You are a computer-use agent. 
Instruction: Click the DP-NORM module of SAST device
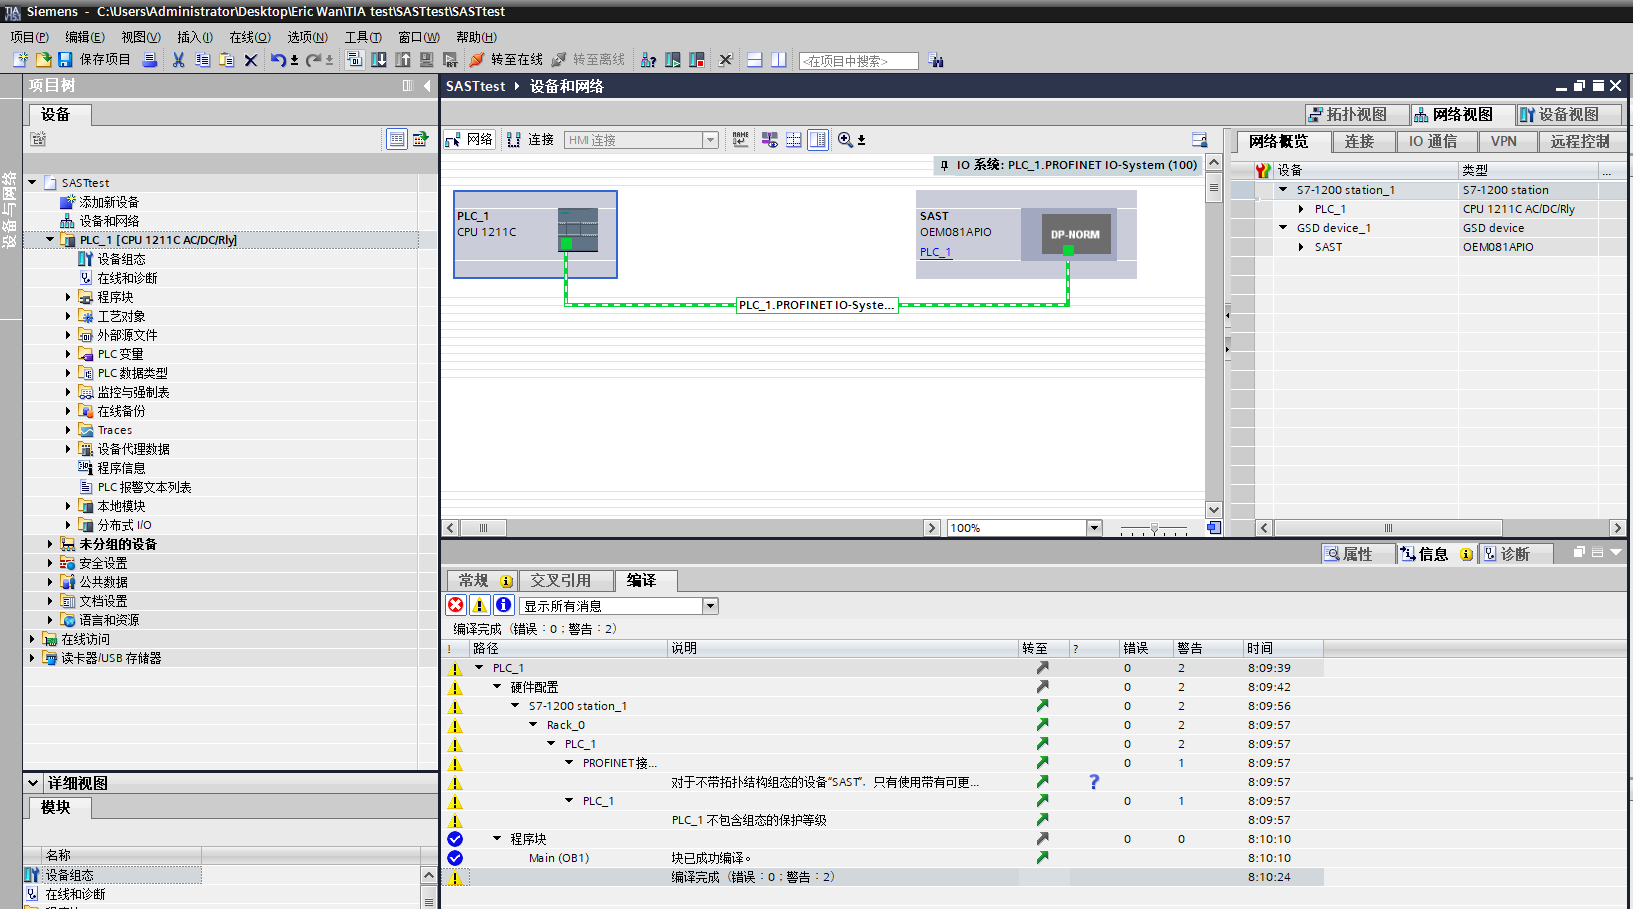pyautogui.click(x=1075, y=234)
